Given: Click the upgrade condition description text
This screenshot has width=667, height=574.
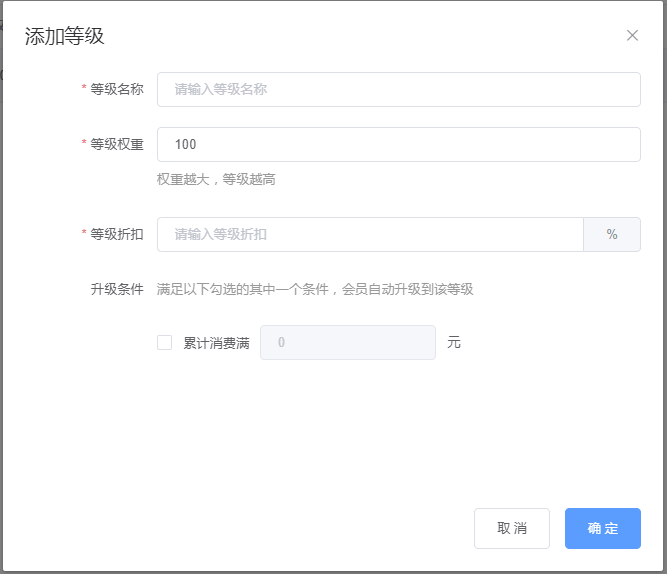Looking at the screenshot, I should point(315,289).
